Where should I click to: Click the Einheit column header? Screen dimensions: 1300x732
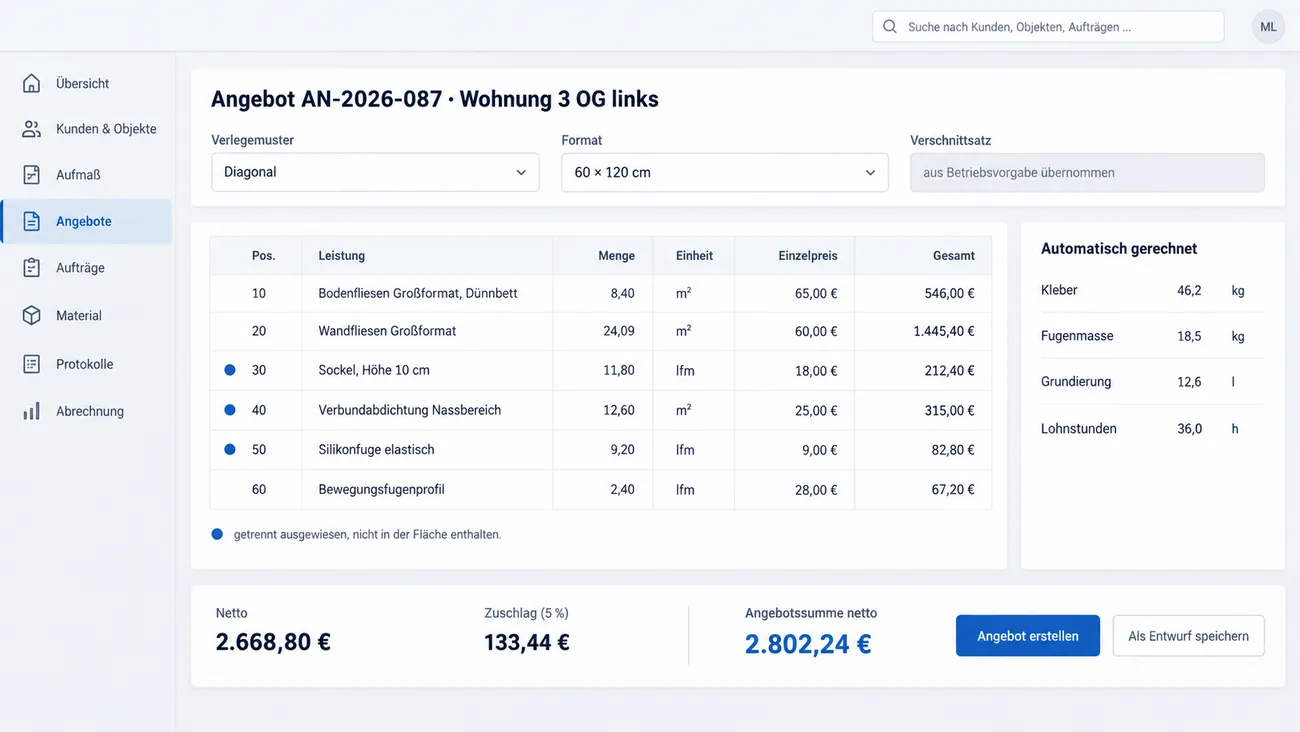pyautogui.click(x=694, y=256)
